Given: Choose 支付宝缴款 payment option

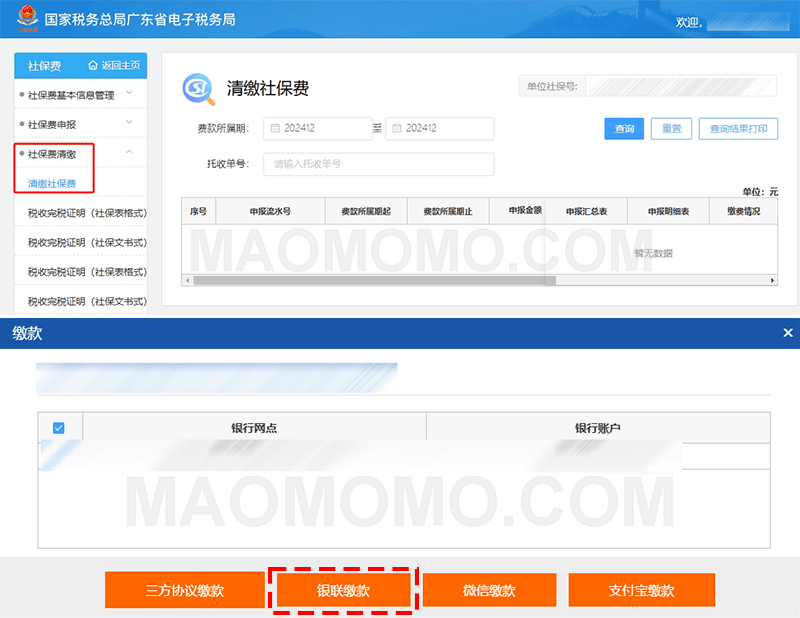Looking at the screenshot, I should pyautogui.click(x=641, y=590).
